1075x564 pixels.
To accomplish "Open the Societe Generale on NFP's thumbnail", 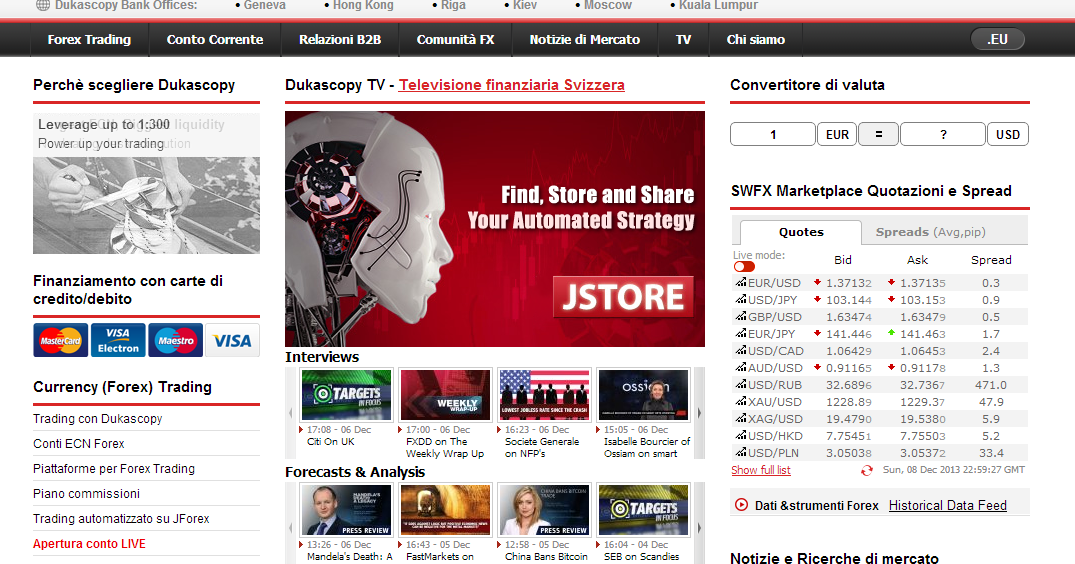I will click(x=544, y=395).
